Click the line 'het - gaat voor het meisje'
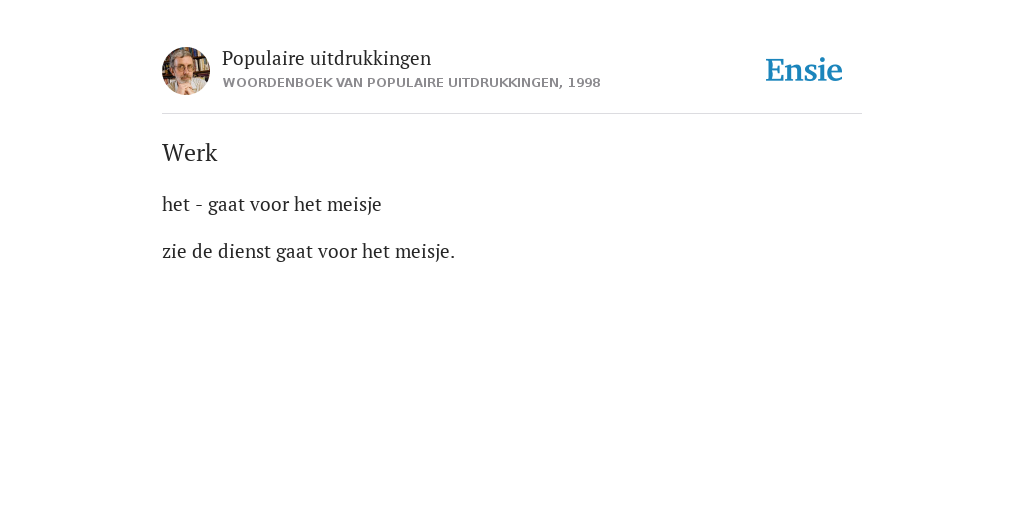 point(272,205)
